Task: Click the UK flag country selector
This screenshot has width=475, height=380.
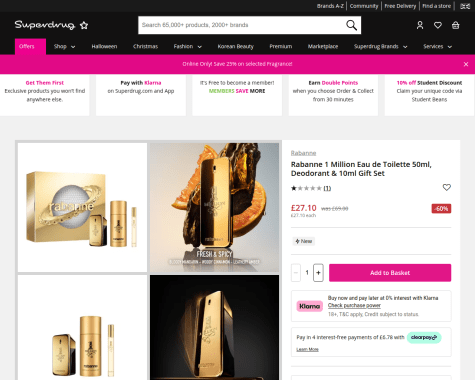Action: [x=465, y=6]
